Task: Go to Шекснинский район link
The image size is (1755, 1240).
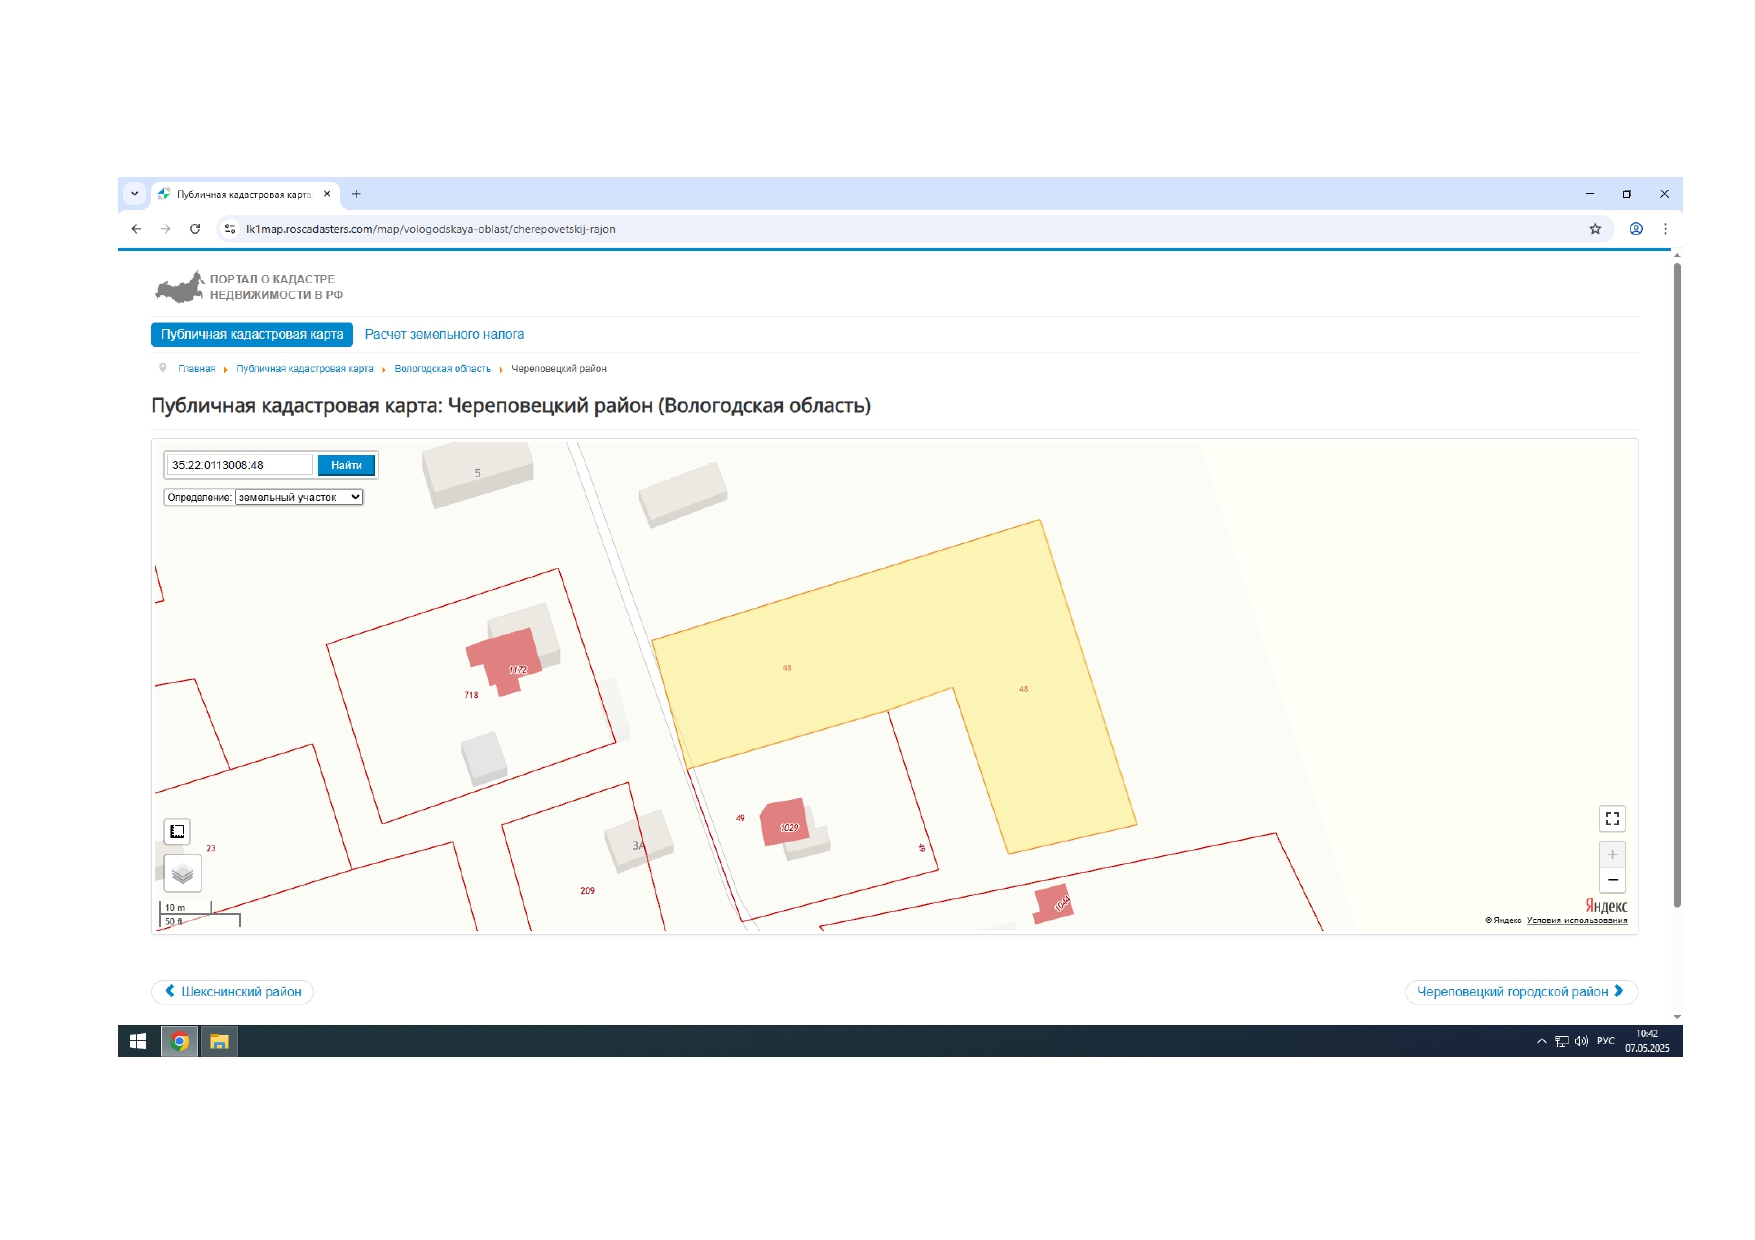Action: [233, 992]
